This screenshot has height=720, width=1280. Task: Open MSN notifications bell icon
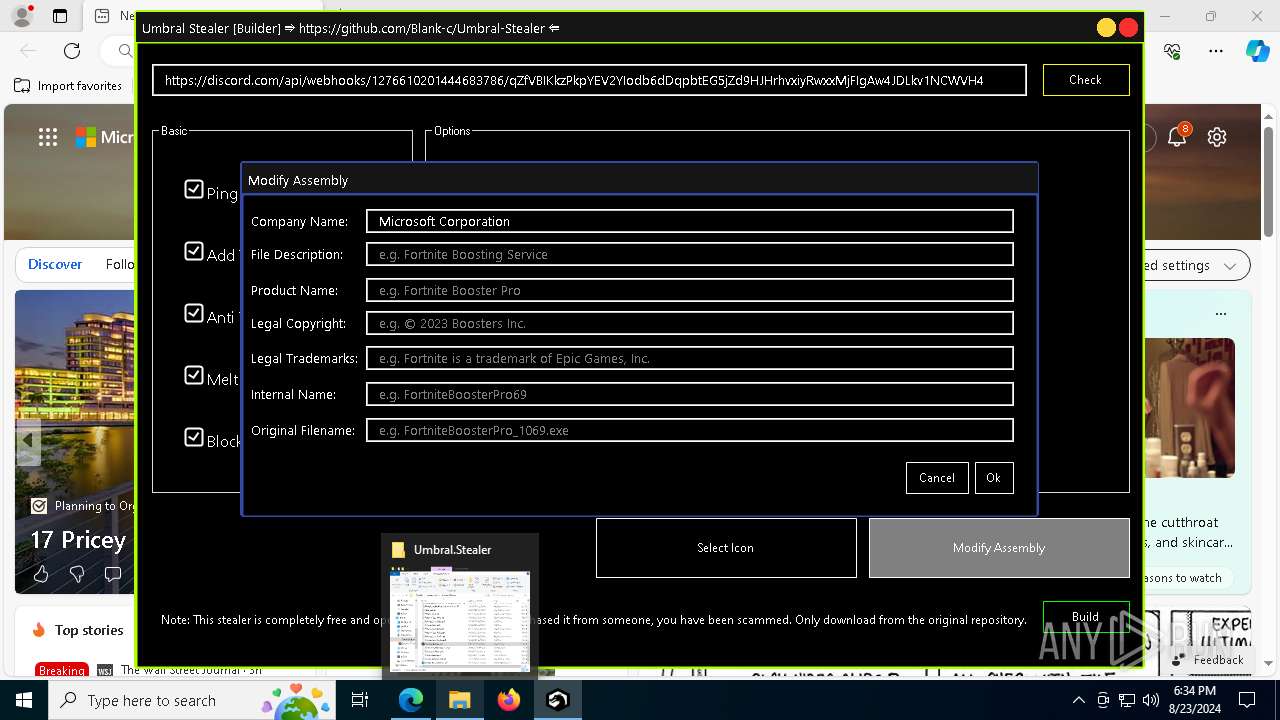(x=1177, y=137)
